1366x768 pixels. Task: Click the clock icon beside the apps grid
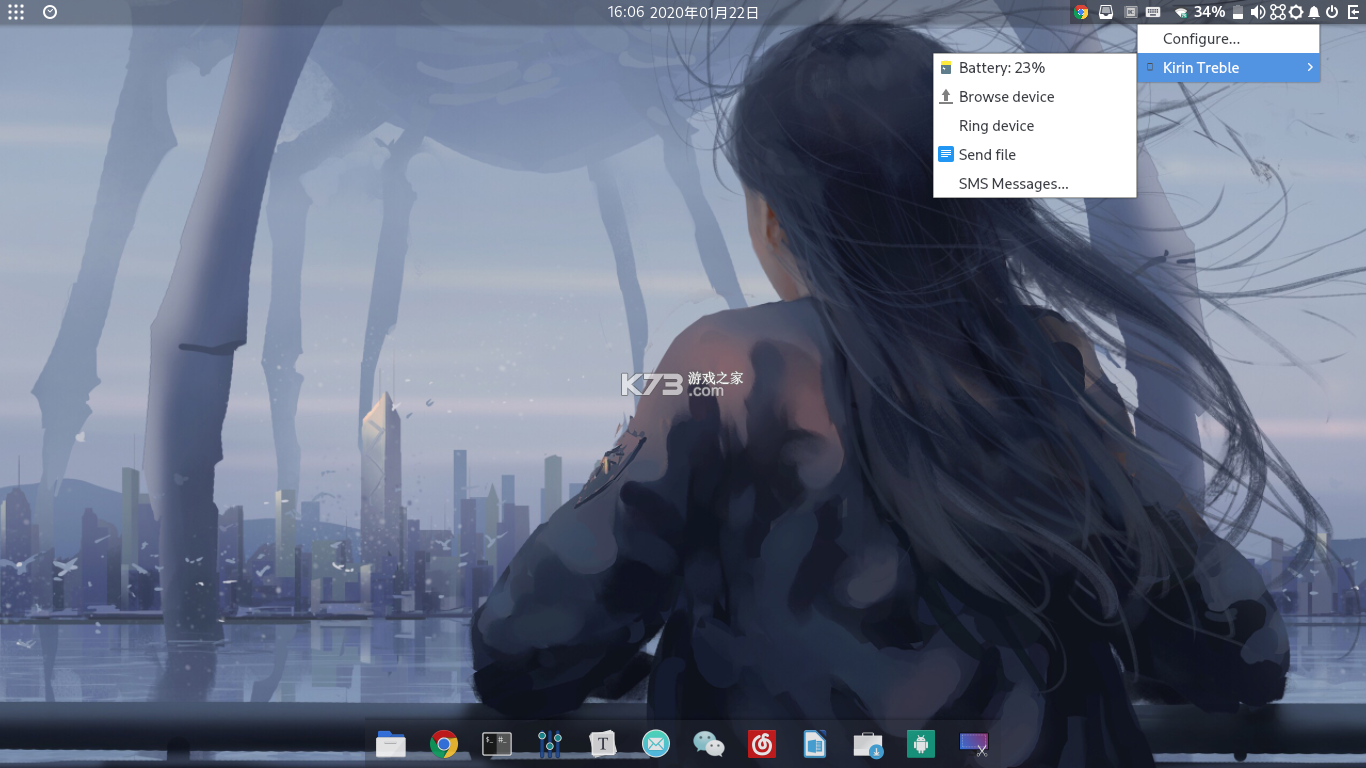[x=50, y=12]
